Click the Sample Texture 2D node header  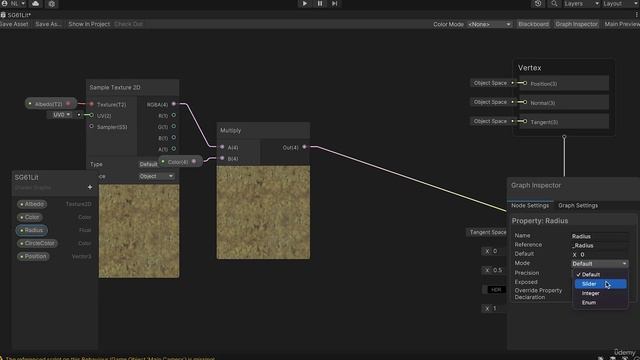[132, 87]
